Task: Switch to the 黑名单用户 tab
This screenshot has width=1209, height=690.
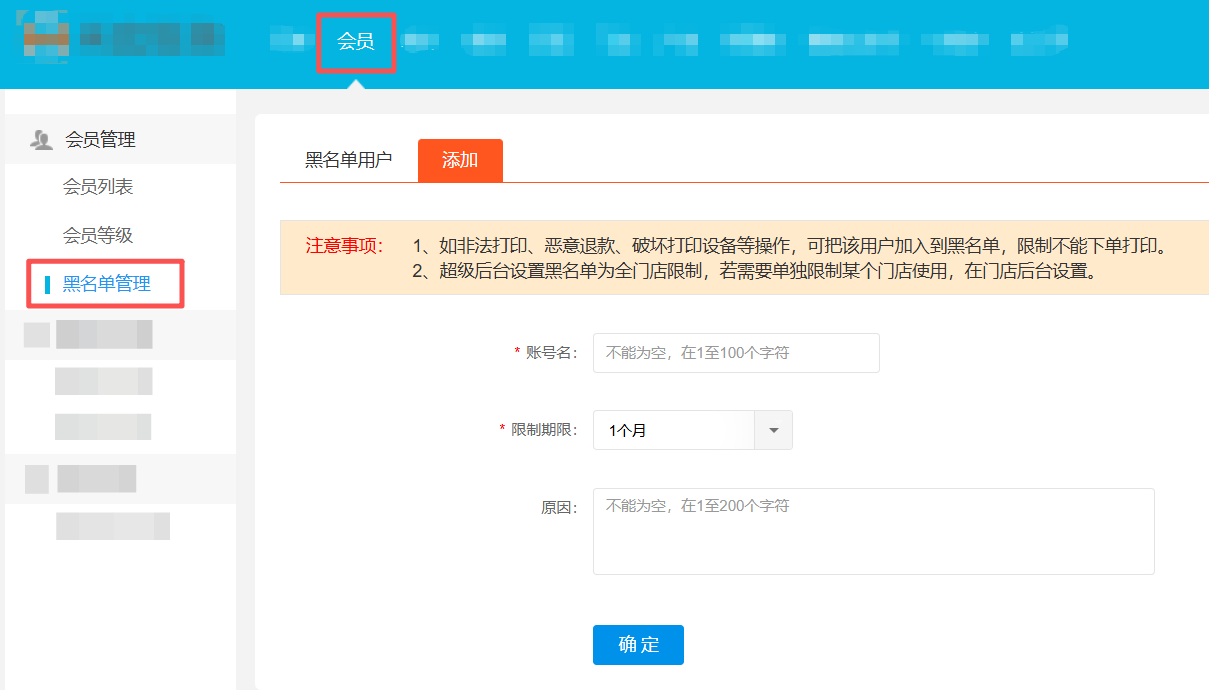Action: (x=348, y=160)
